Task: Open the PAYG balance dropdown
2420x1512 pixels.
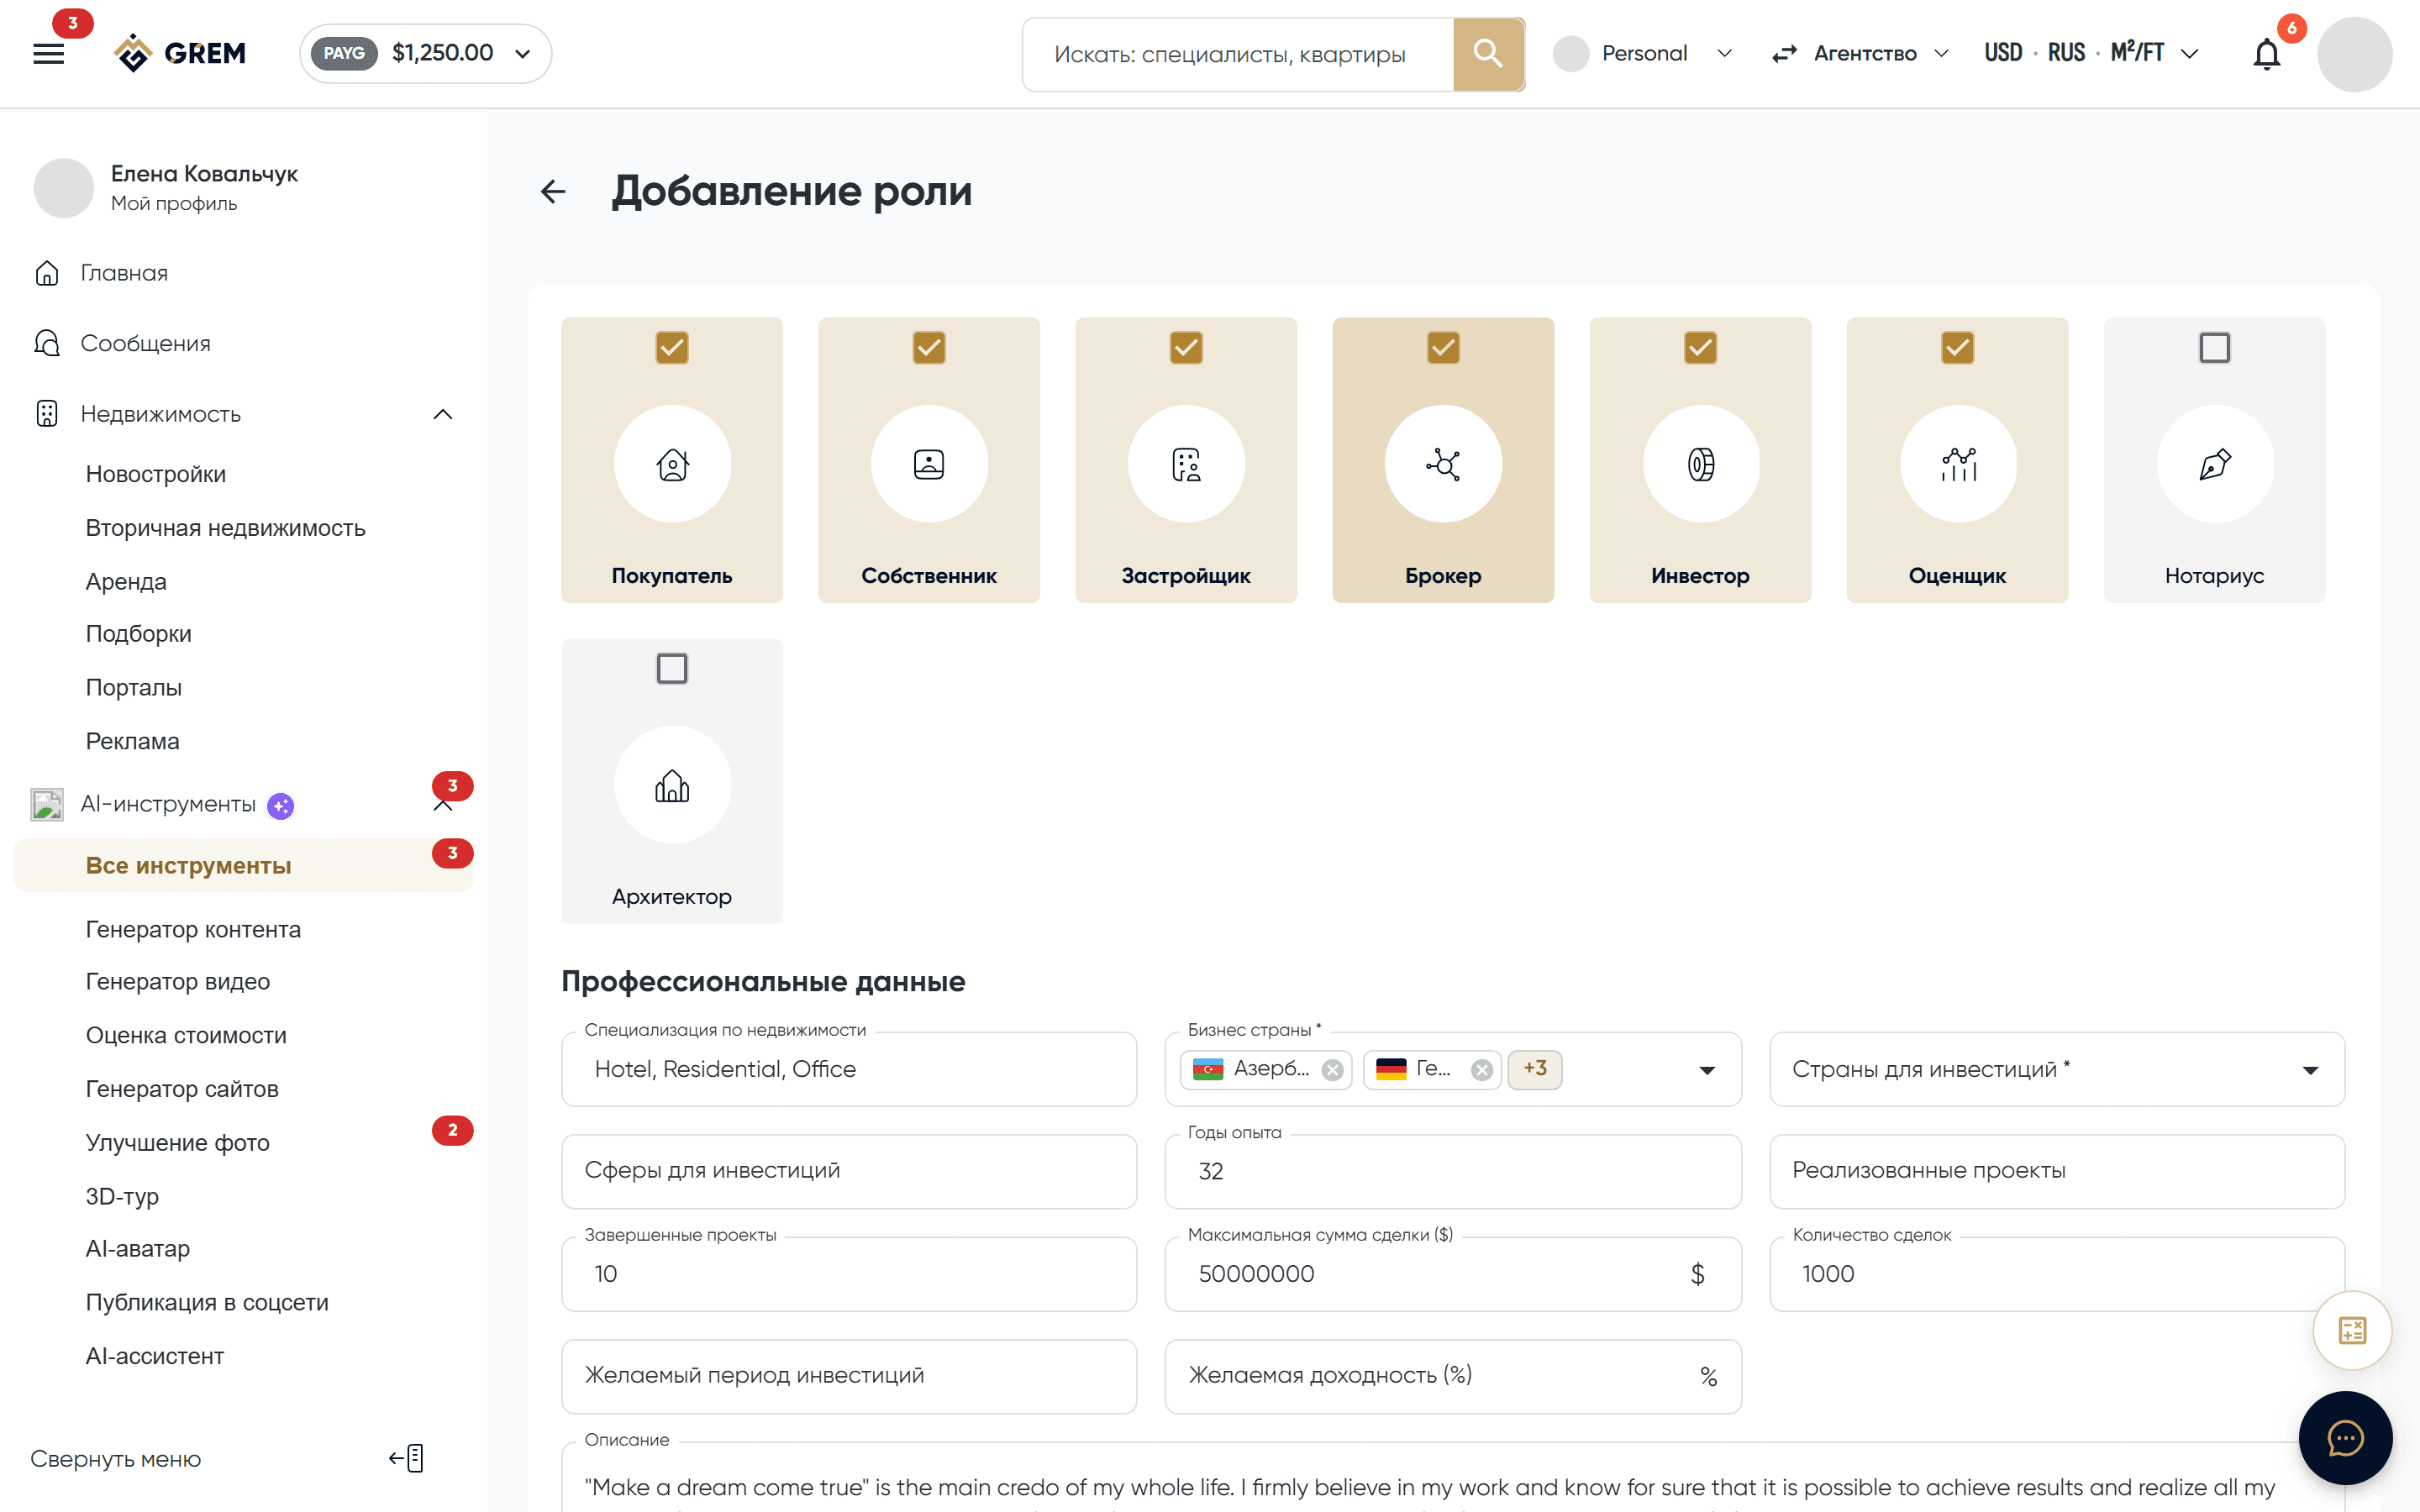Action: 426,54
